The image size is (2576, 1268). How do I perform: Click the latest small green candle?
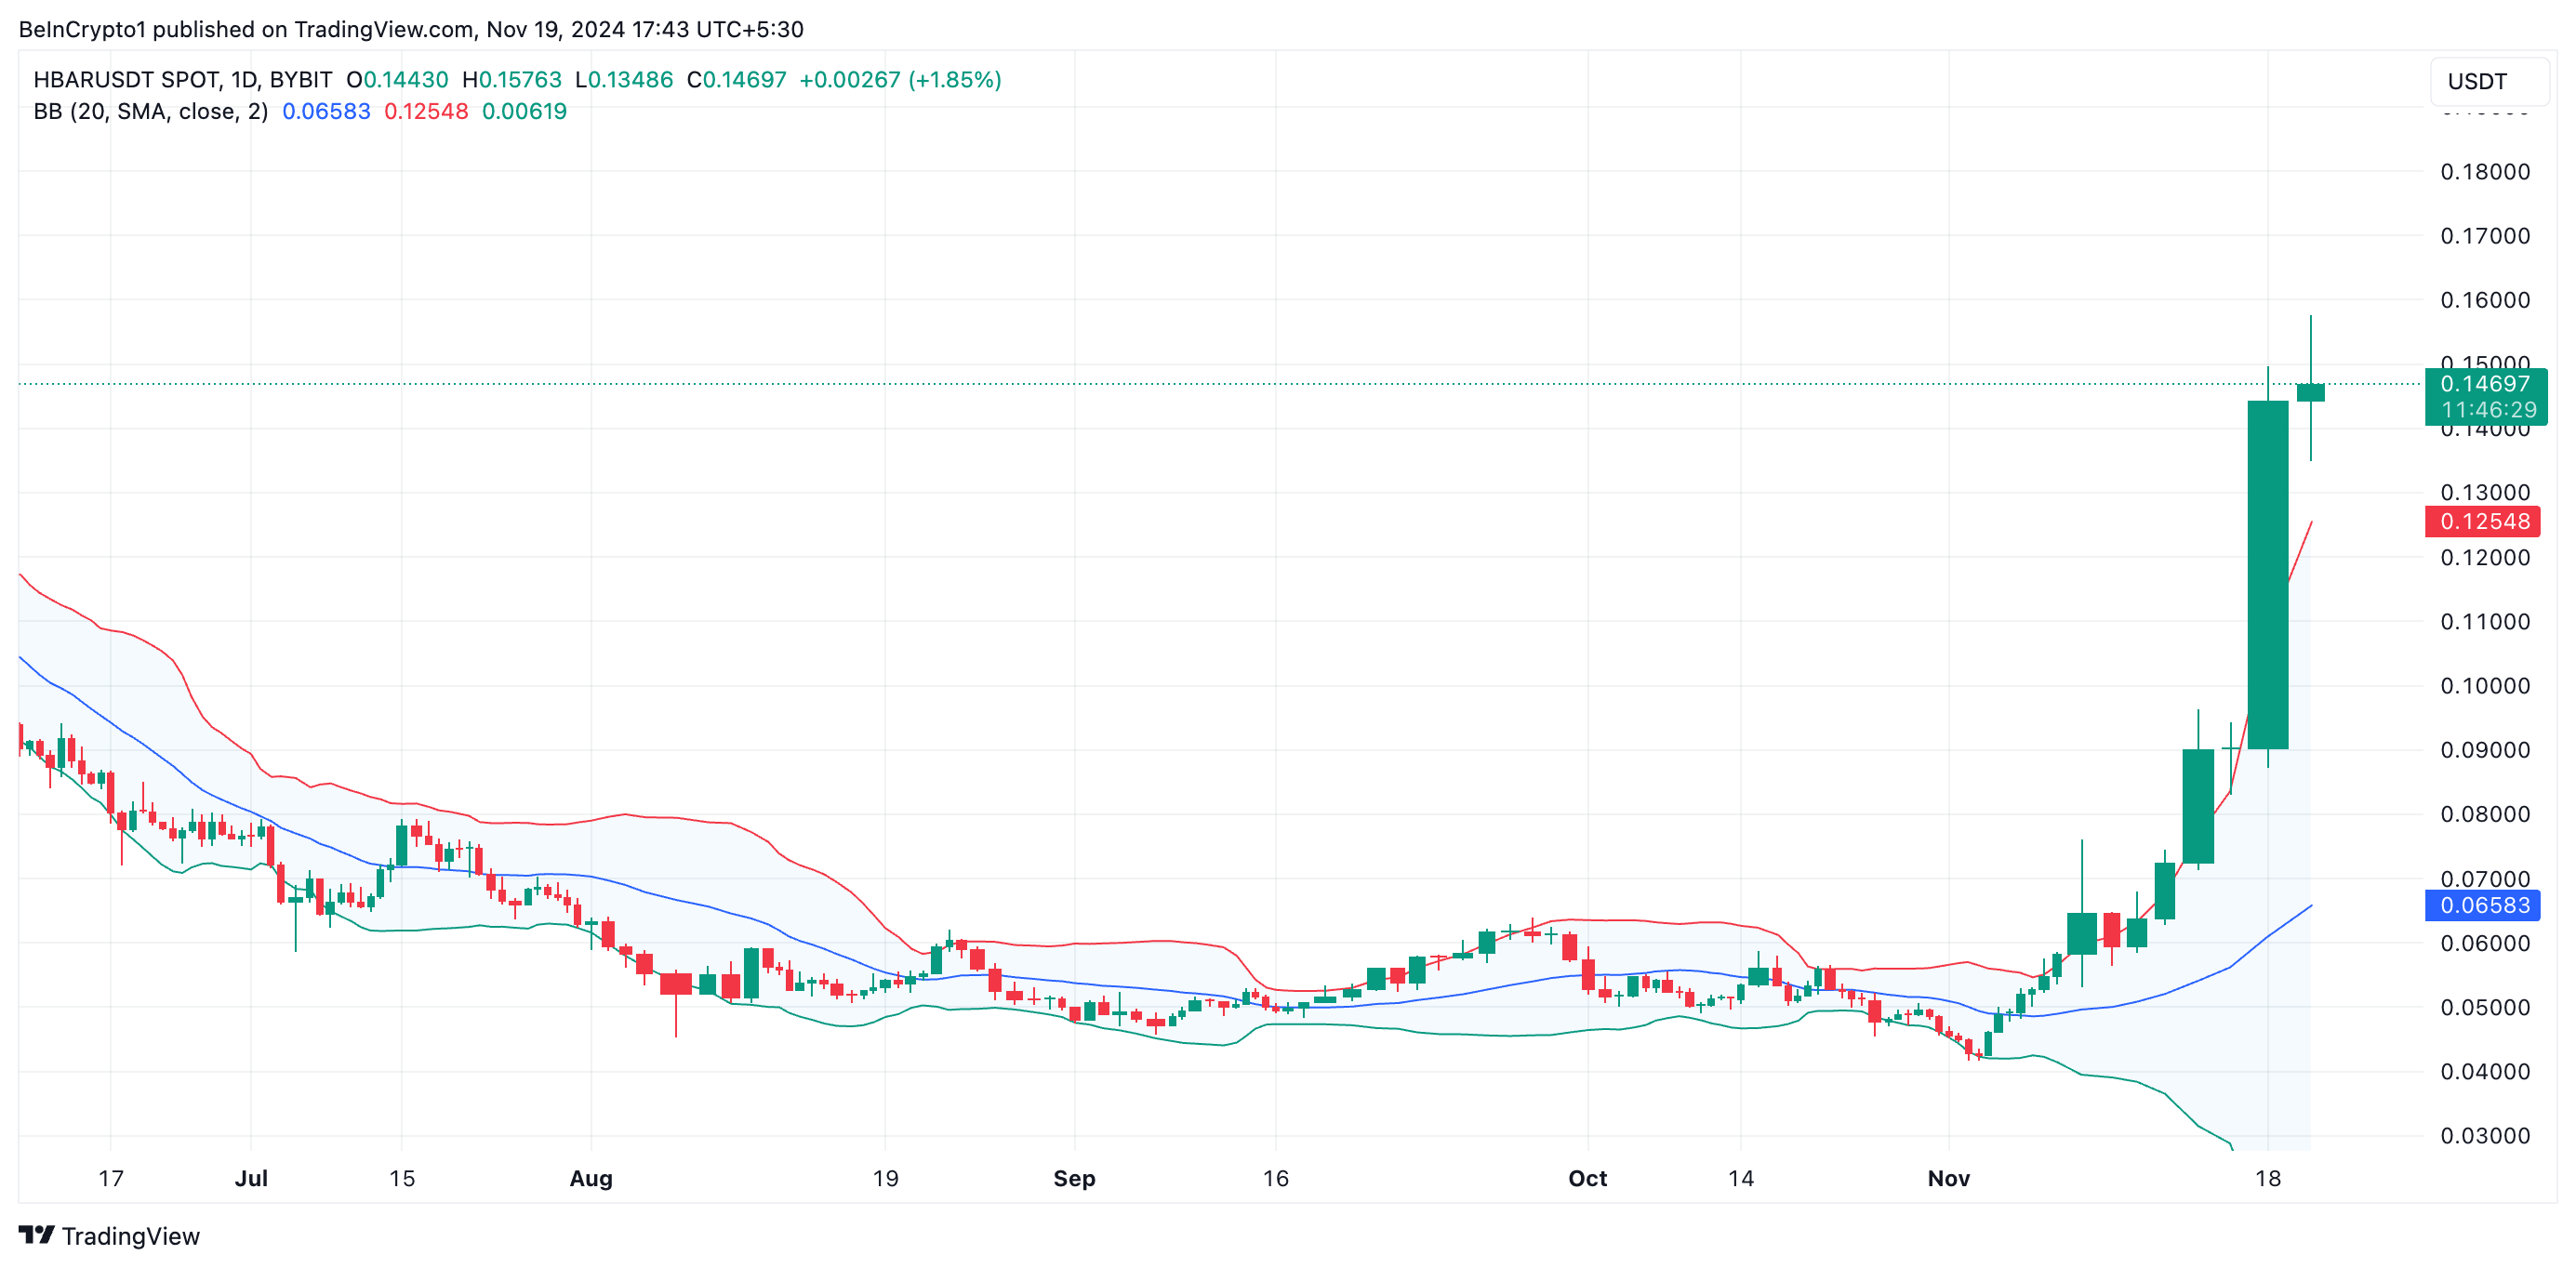pos(2310,392)
